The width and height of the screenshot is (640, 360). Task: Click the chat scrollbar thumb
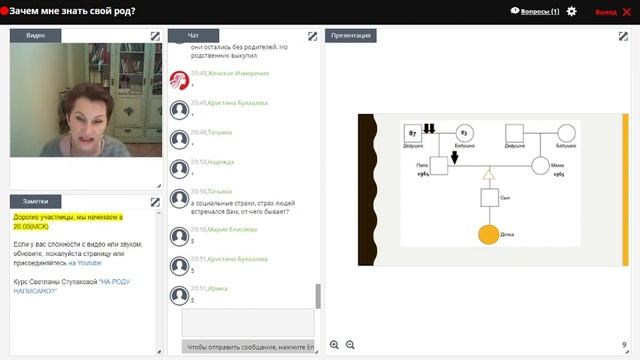click(x=318, y=296)
